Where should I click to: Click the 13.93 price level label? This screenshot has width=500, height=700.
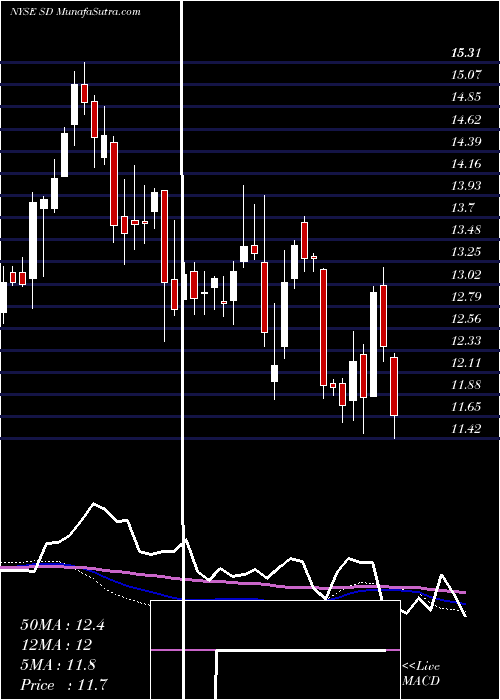click(x=466, y=186)
